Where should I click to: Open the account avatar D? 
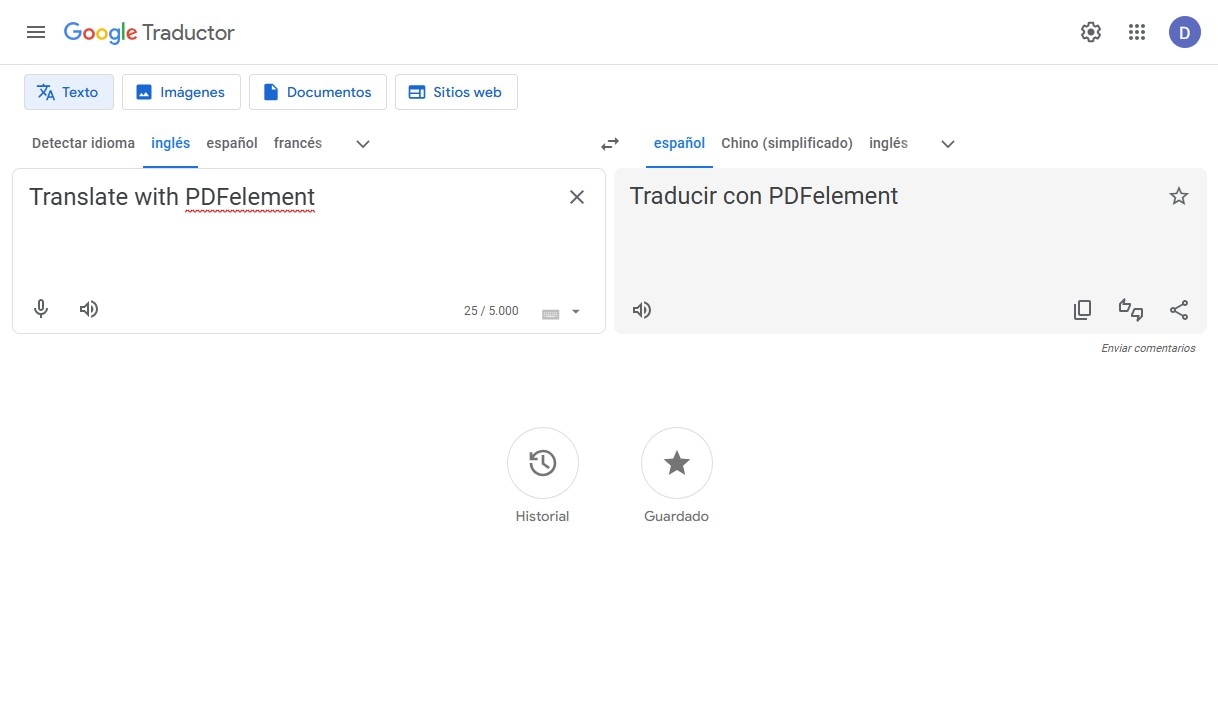point(1185,32)
